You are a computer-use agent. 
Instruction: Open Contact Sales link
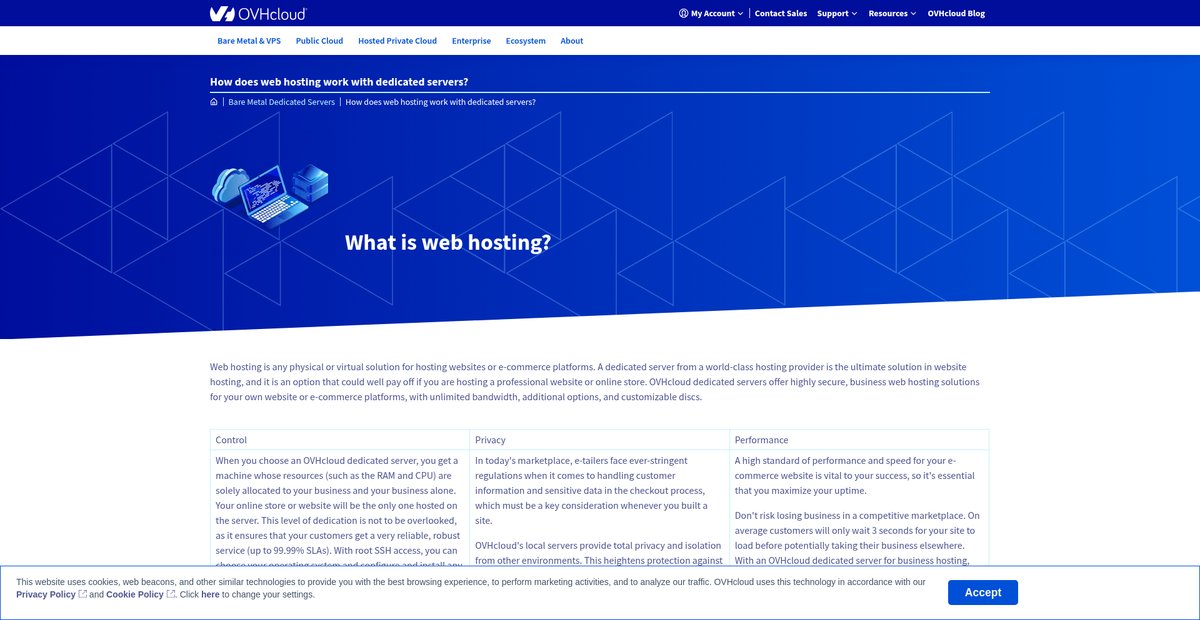coord(781,13)
